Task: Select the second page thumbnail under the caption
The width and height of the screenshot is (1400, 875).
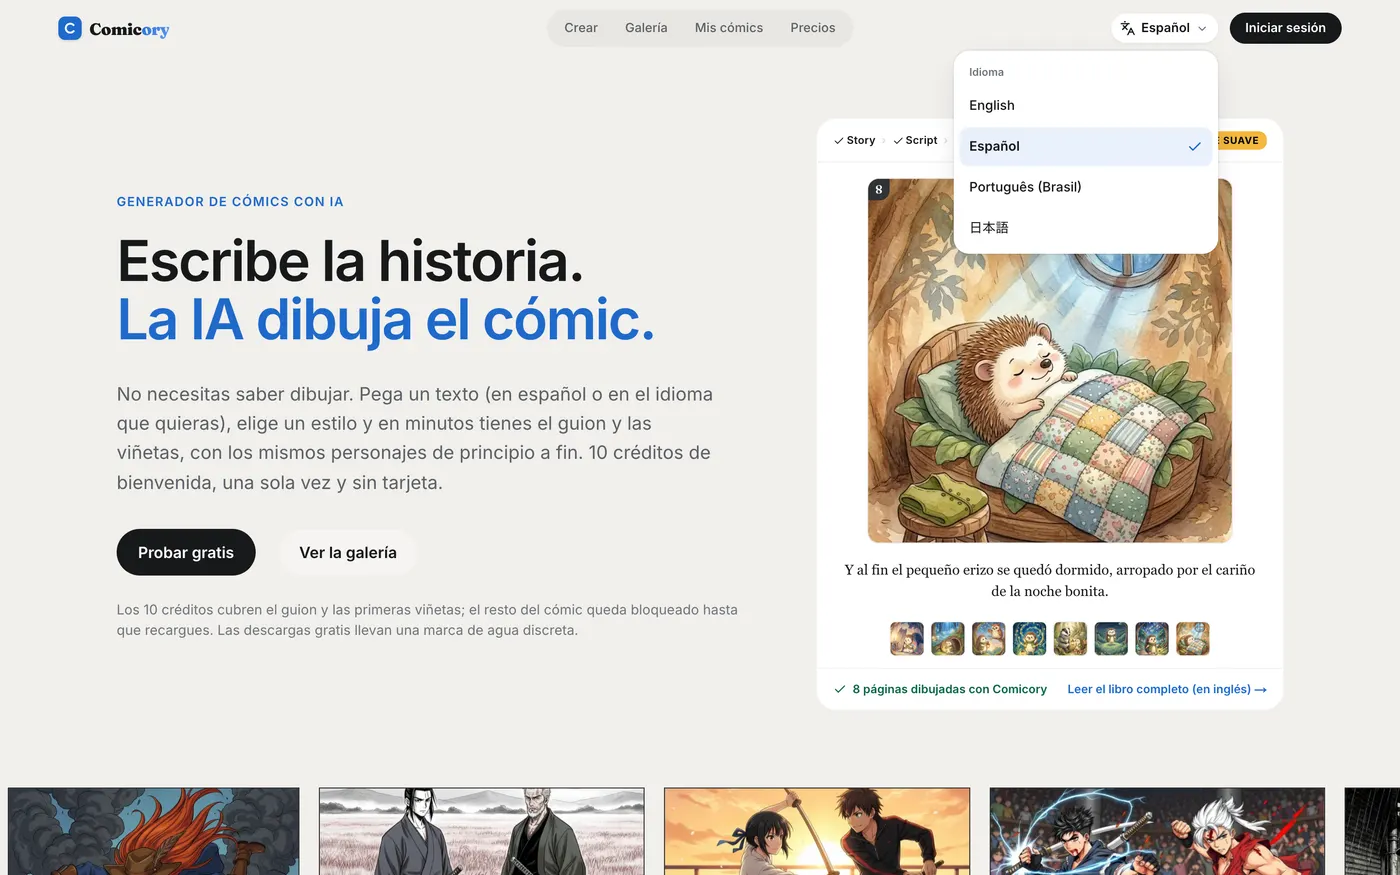Action: 948,638
